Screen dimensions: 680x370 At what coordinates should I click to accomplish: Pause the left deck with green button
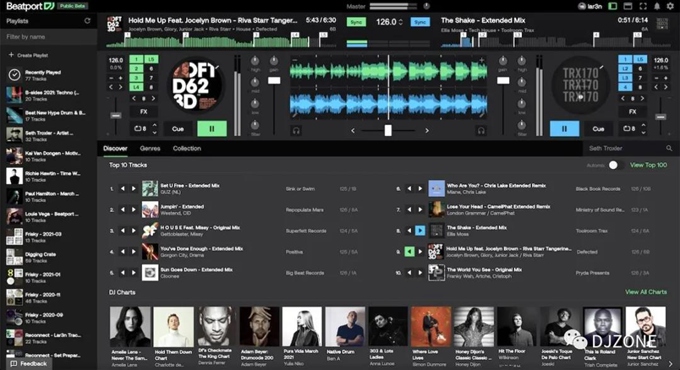coord(212,129)
